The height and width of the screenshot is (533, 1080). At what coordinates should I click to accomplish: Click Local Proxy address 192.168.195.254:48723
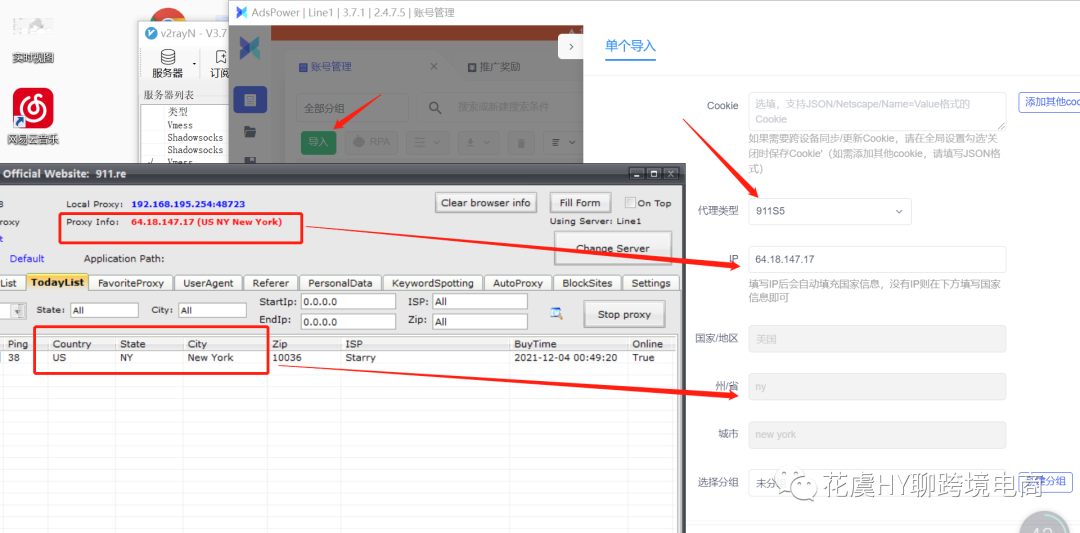[188, 205]
